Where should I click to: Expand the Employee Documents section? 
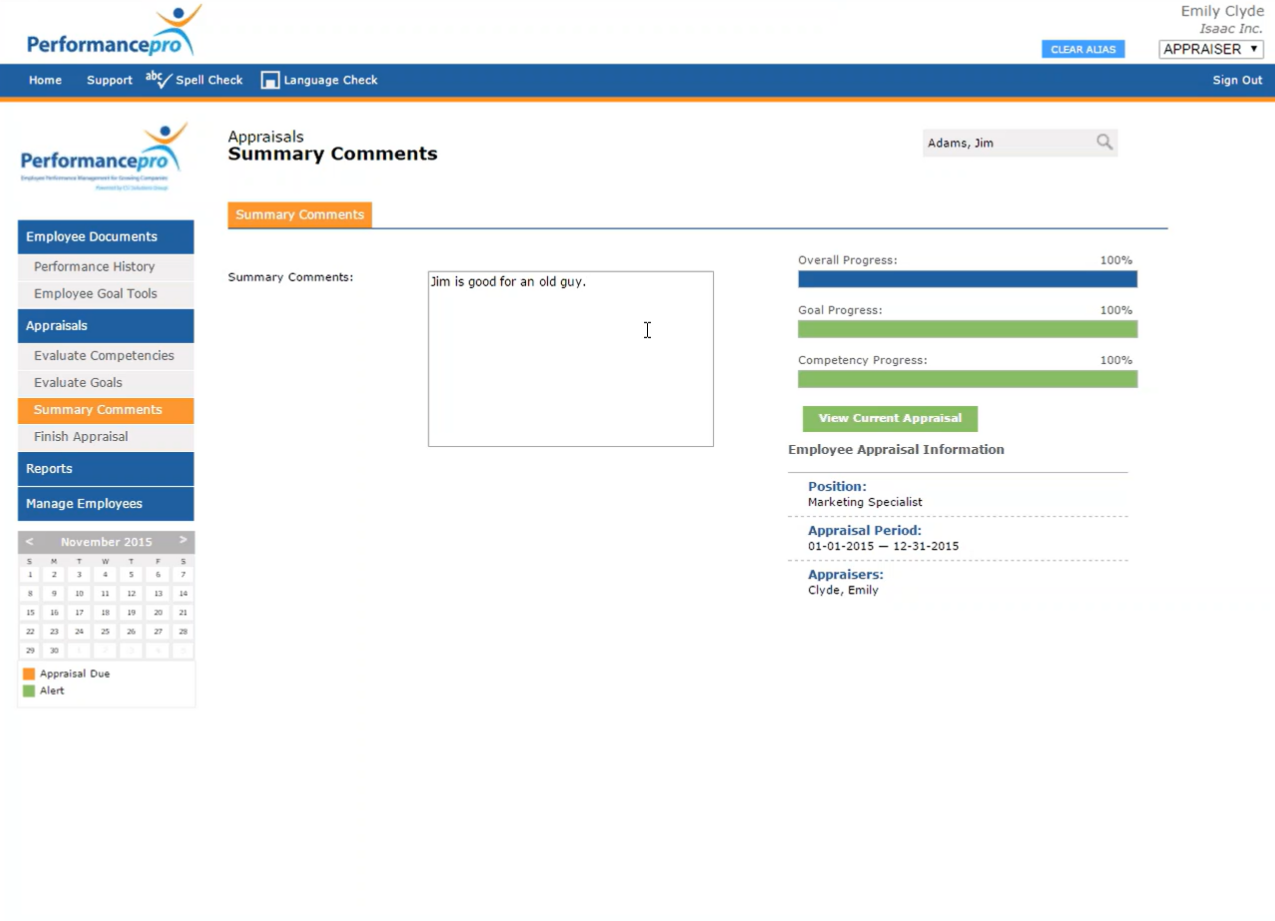click(106, 237)
